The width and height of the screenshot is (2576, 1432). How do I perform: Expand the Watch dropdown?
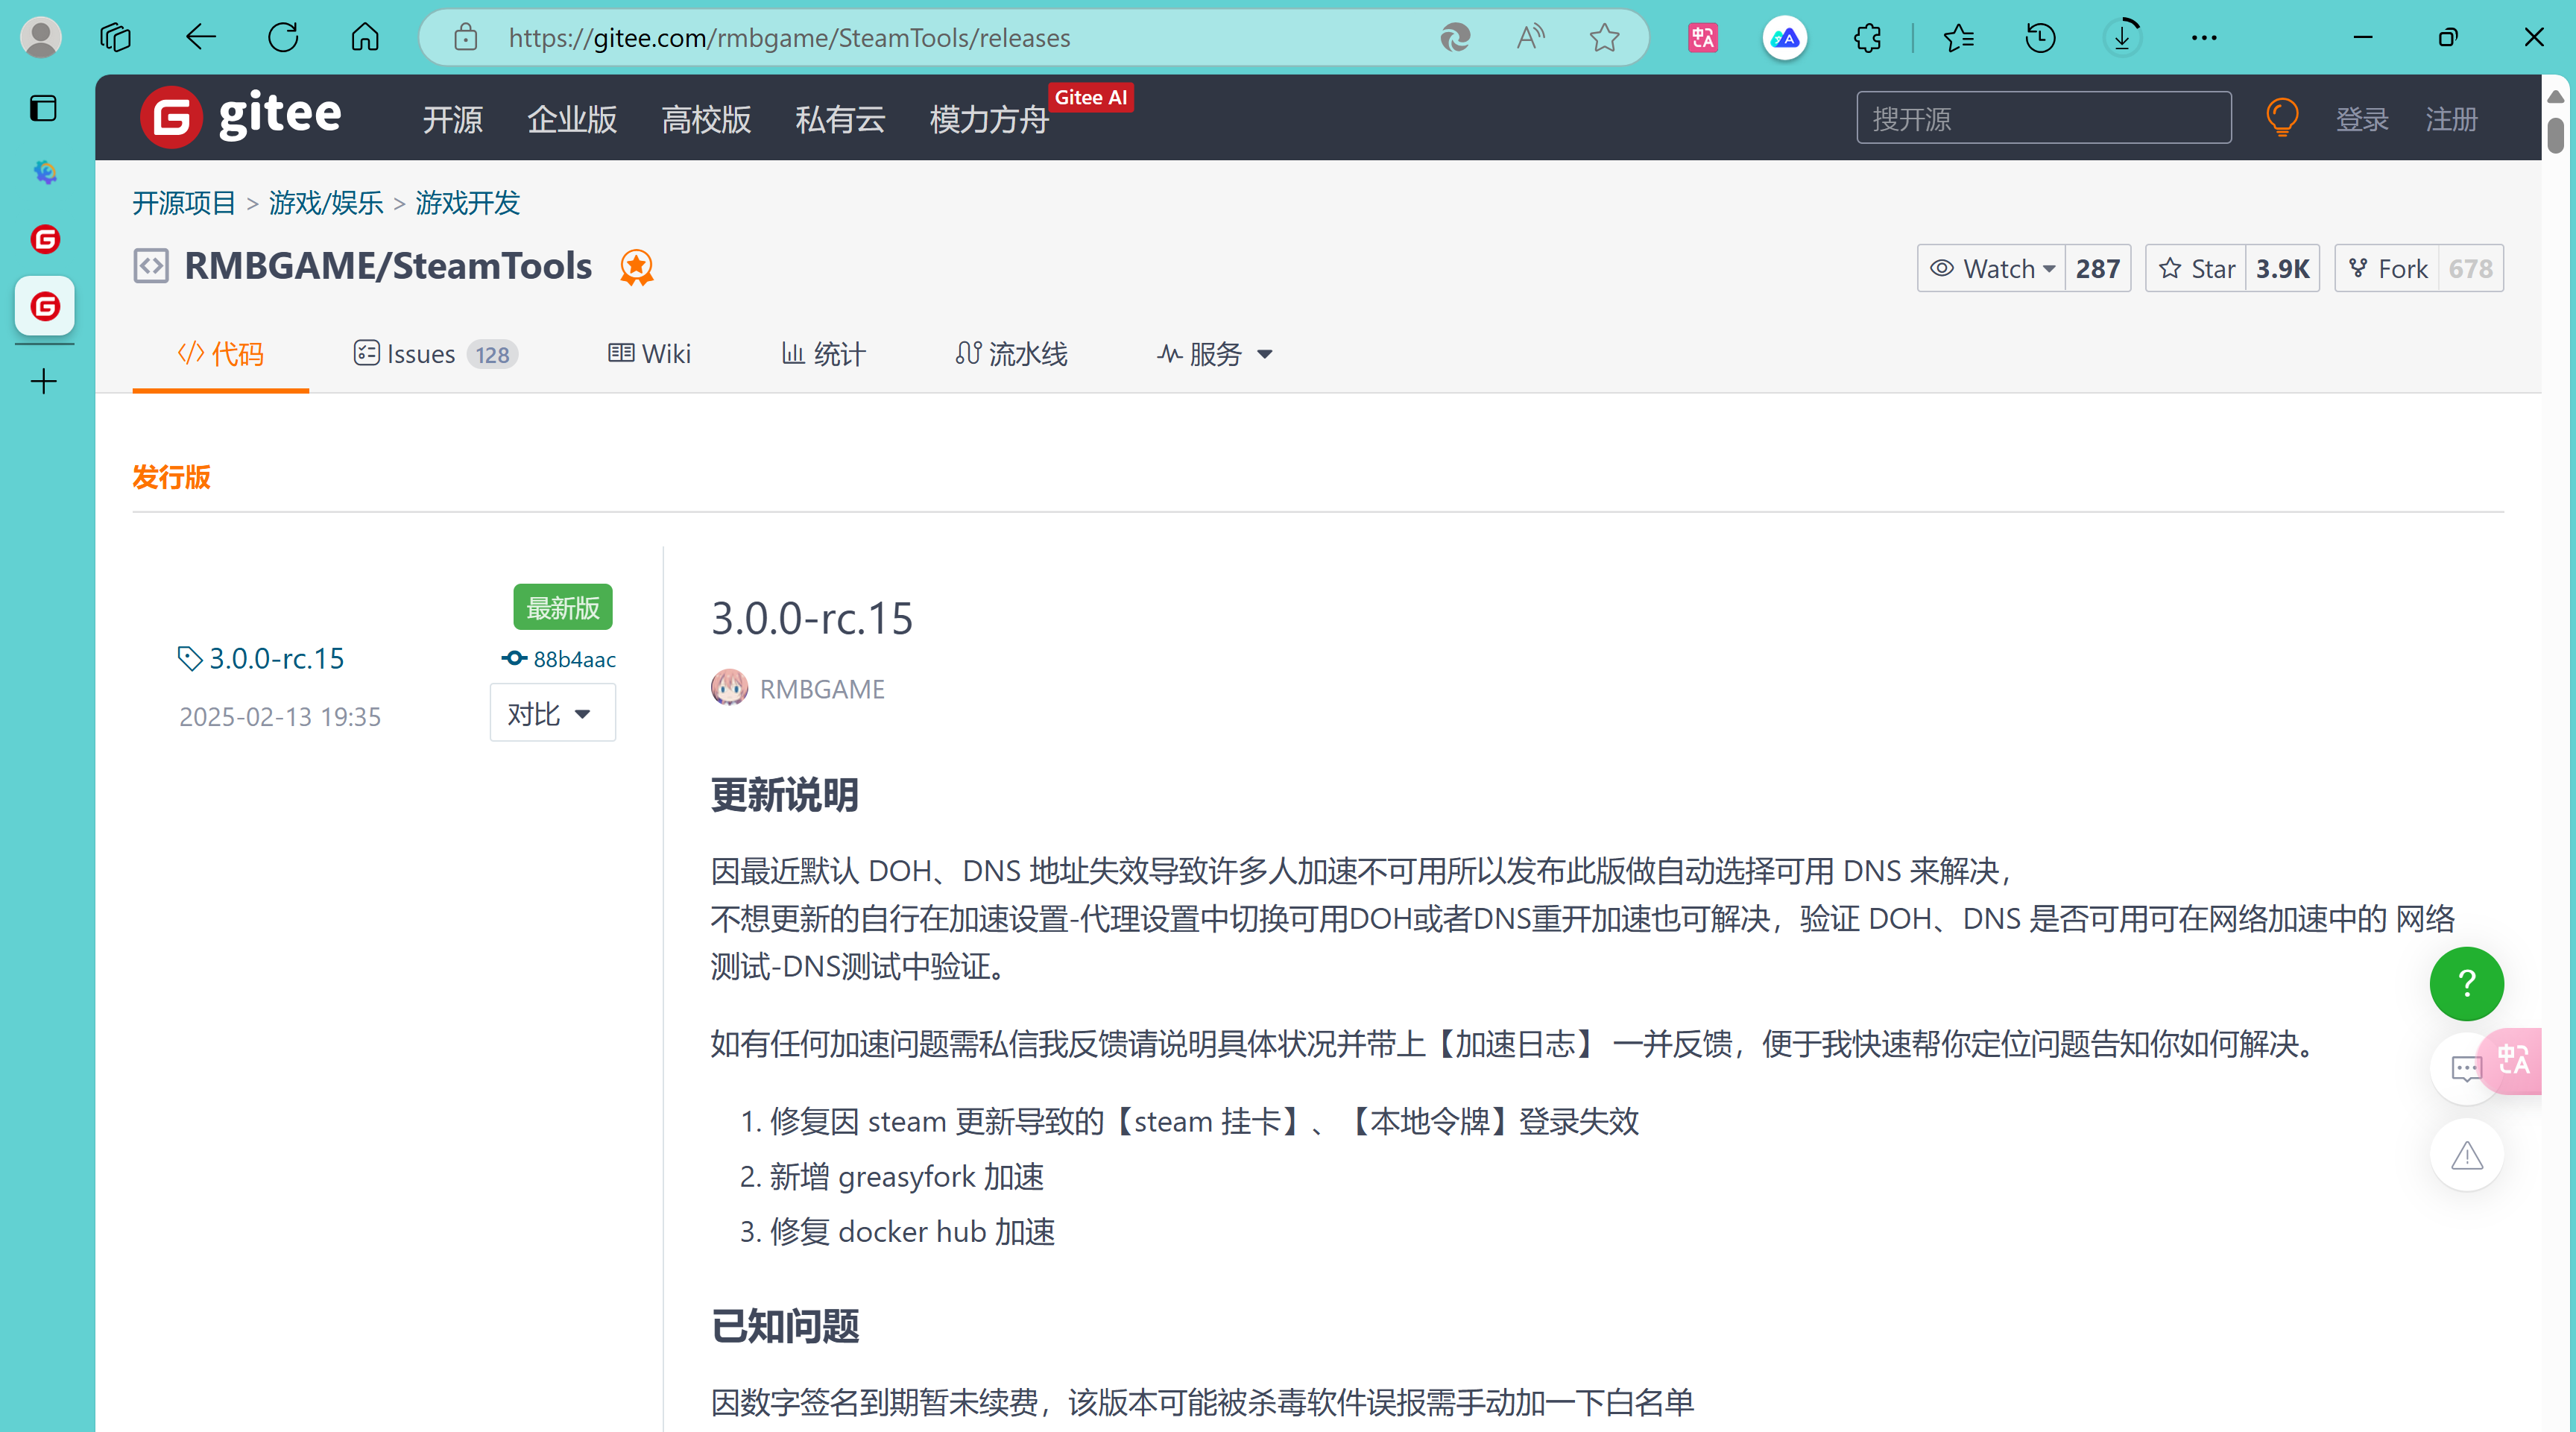coord(1992,268)
